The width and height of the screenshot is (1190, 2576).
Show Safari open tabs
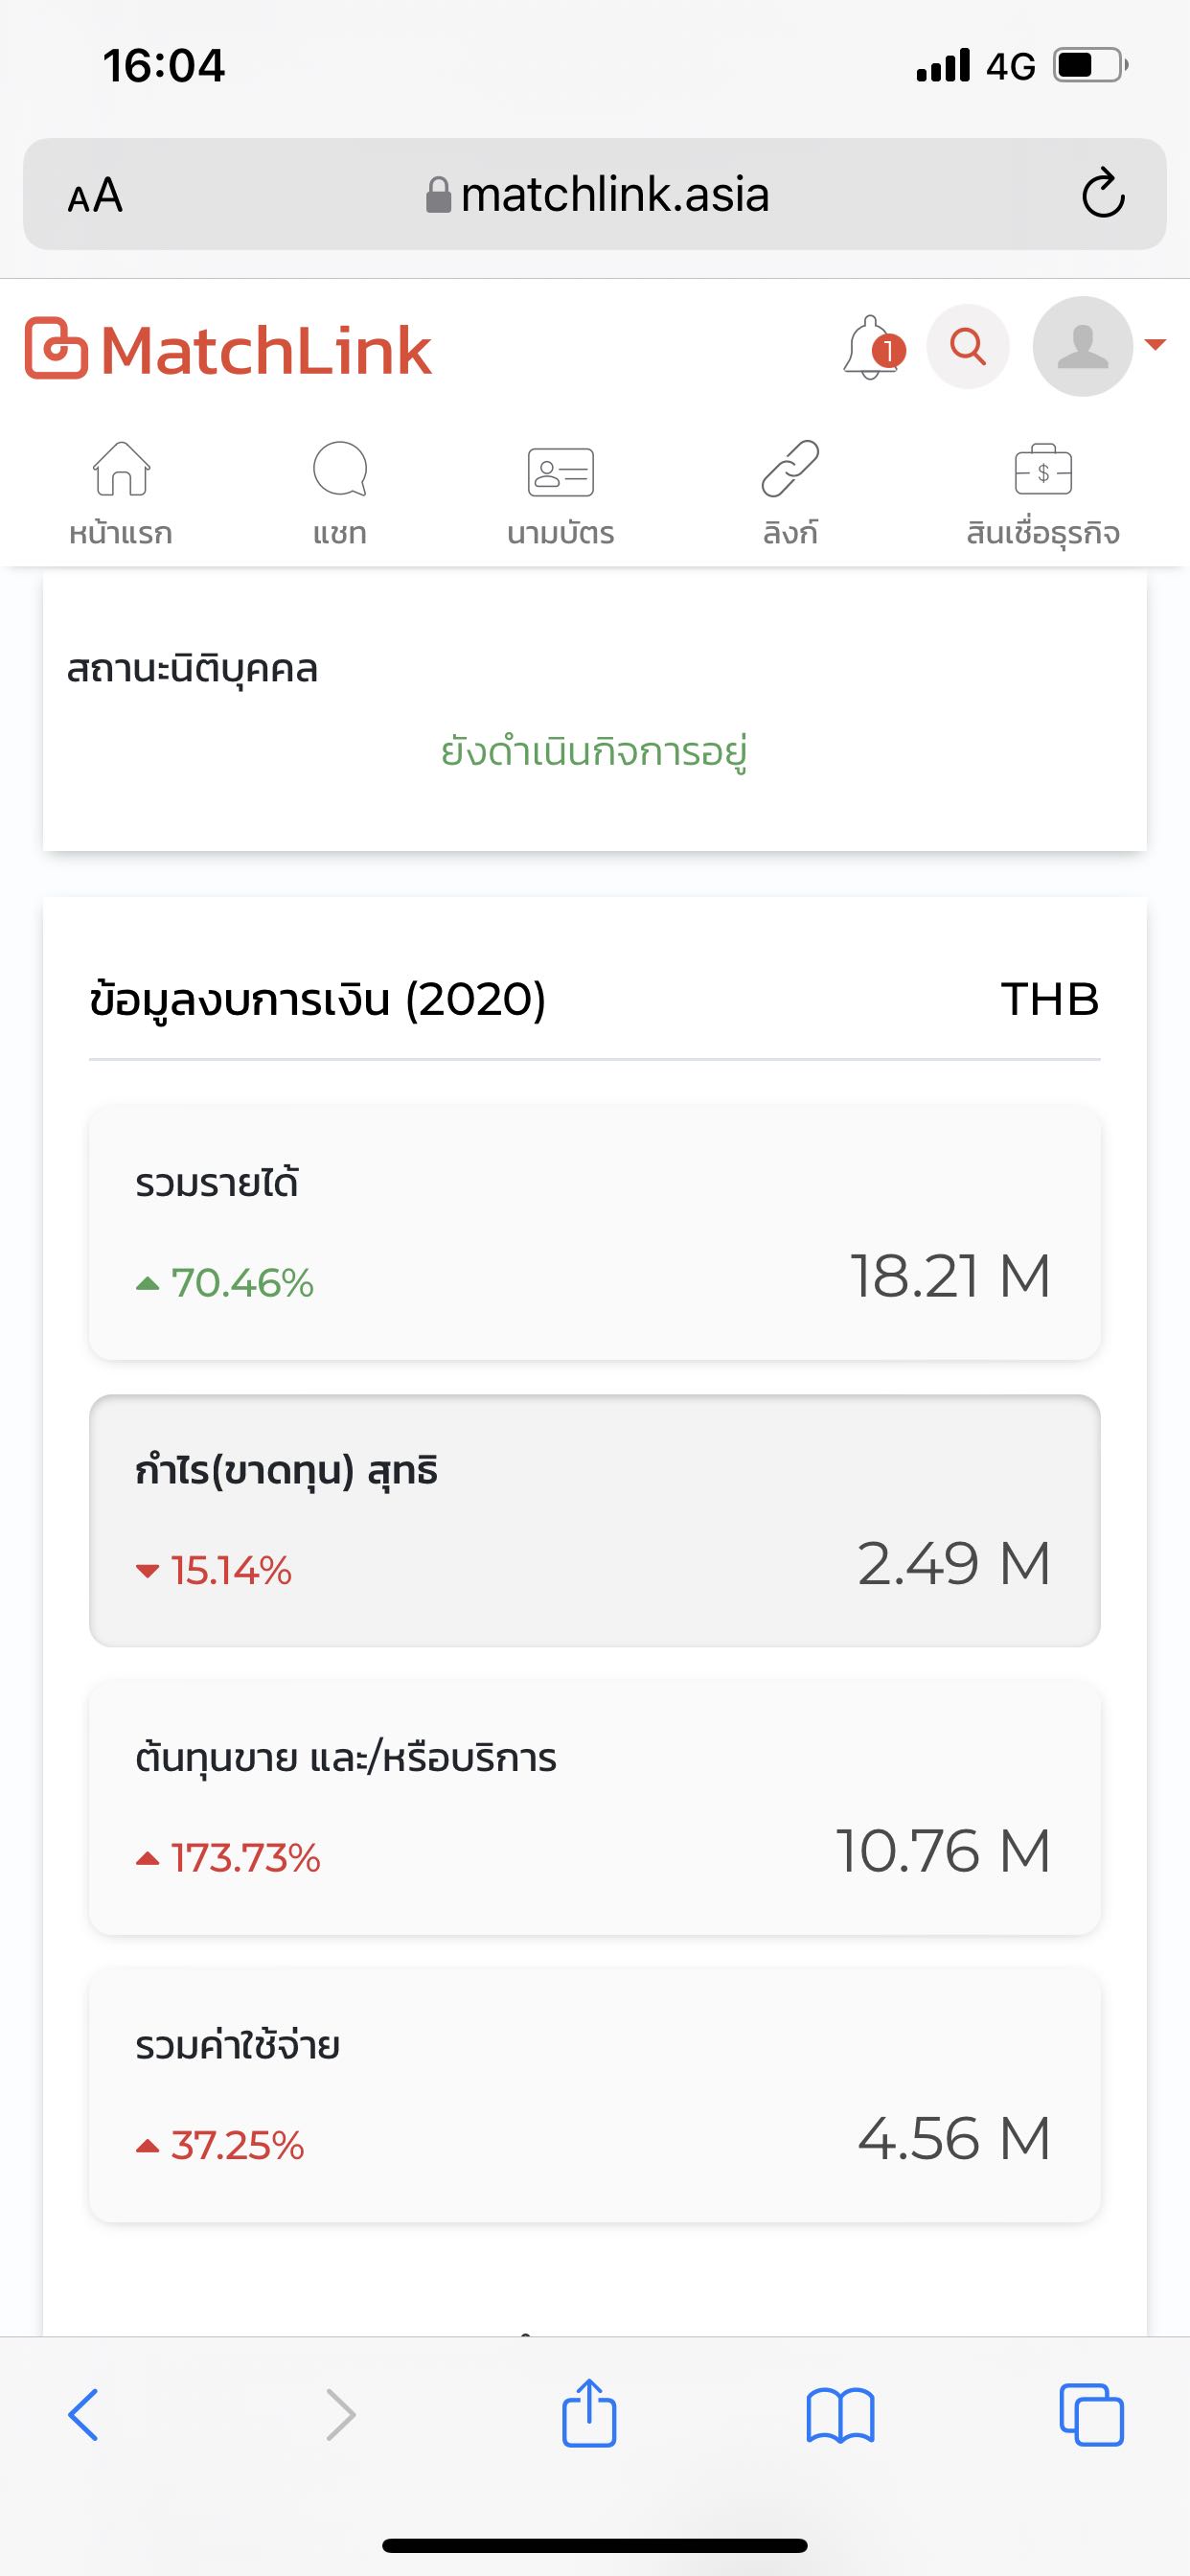(x=1091, y=2415)
